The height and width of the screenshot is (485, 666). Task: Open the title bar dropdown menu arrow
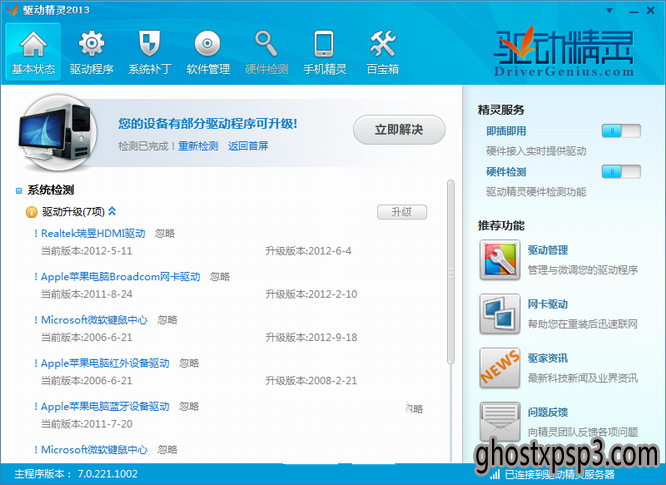[x=609, y=11]
